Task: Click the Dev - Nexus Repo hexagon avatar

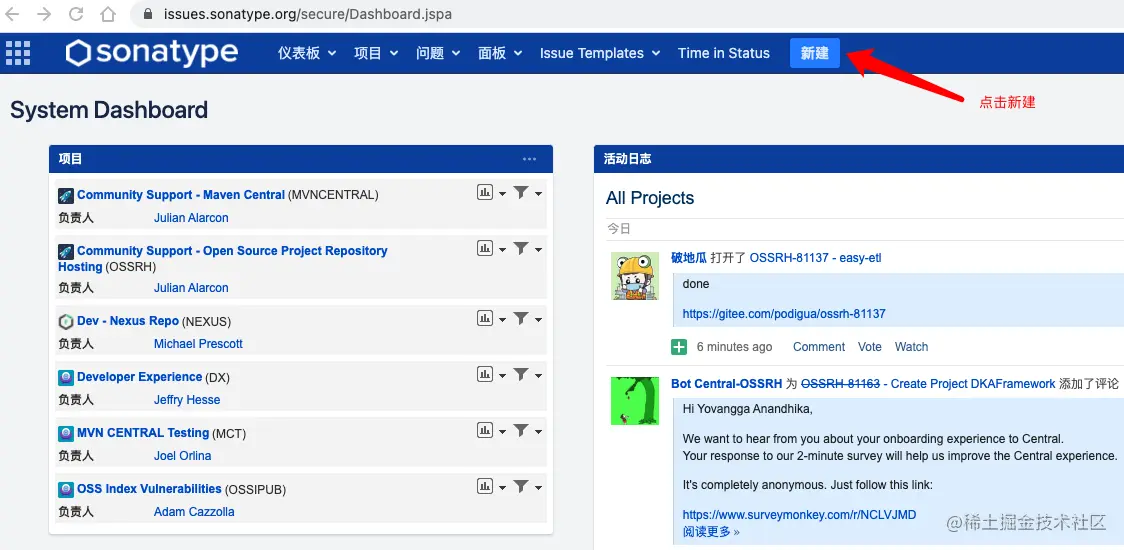Action: pyautogui.click(x=66, y=321)
